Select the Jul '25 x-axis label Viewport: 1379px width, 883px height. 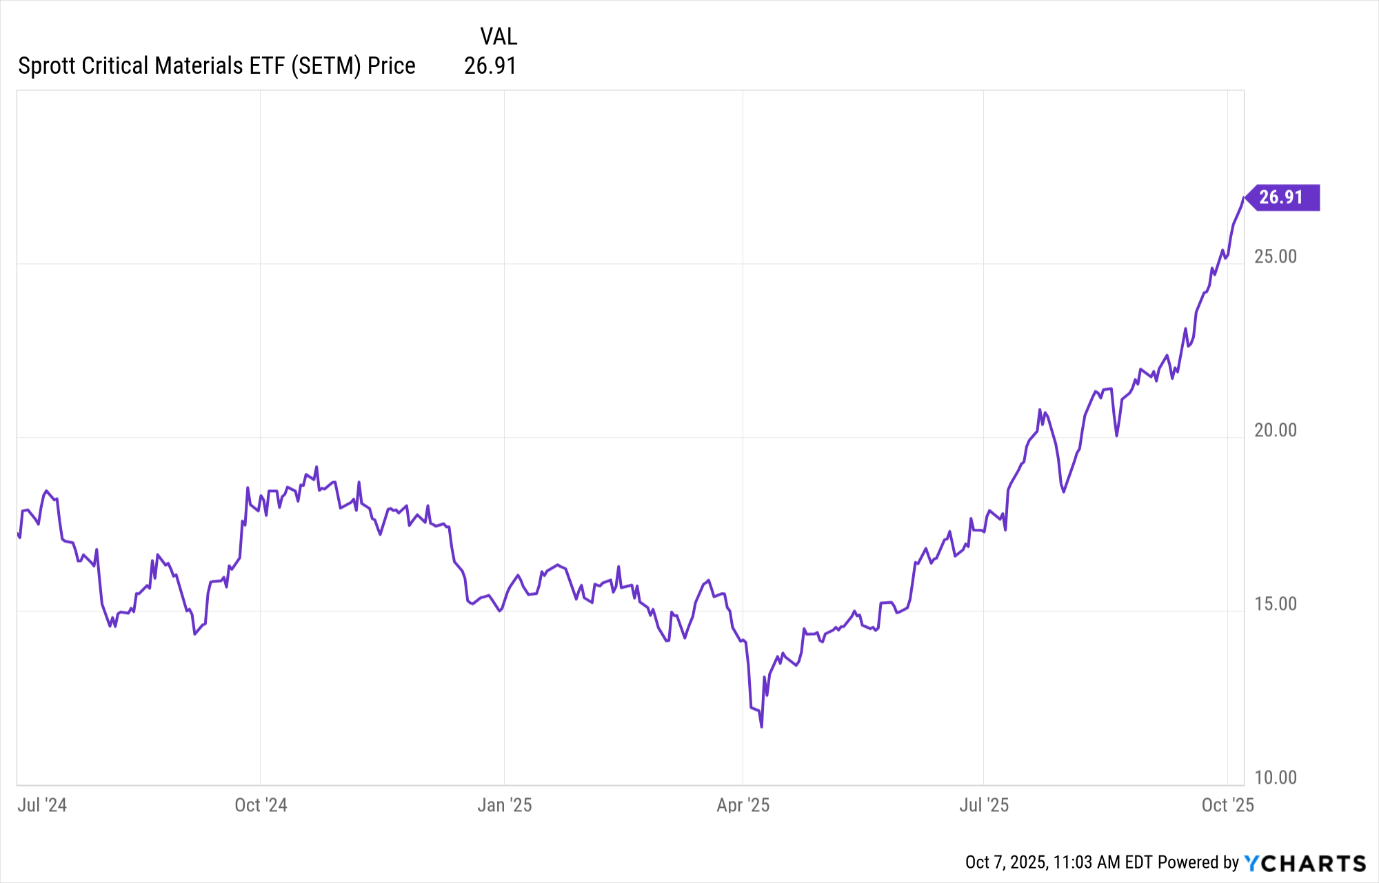coord(984,805)
